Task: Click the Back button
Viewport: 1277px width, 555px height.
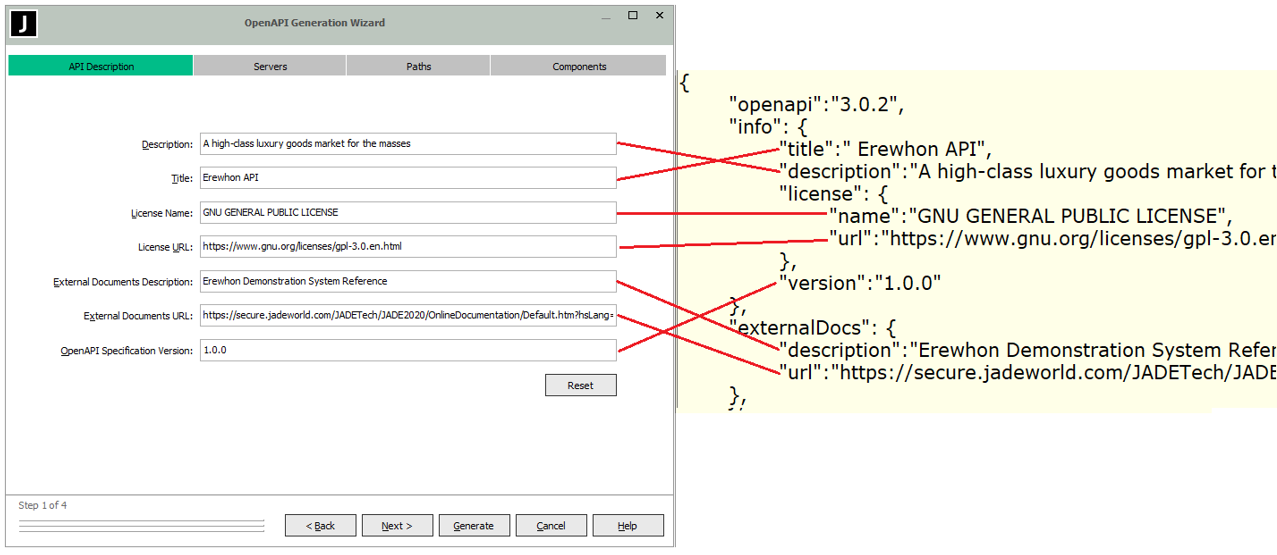Action: click(321, 526)
